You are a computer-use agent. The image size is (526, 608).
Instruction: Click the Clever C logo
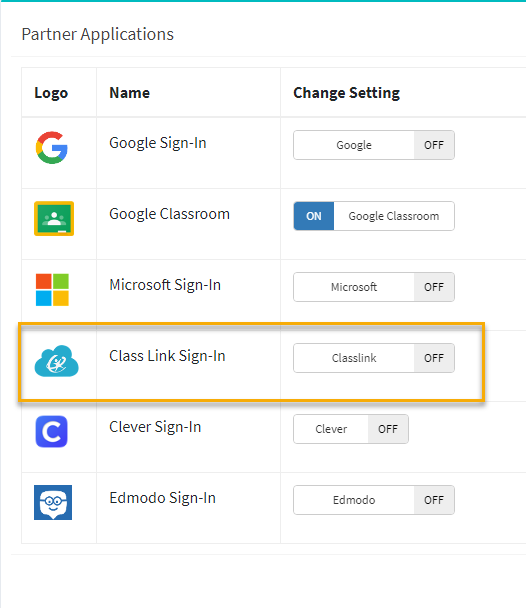coord(52,432)
